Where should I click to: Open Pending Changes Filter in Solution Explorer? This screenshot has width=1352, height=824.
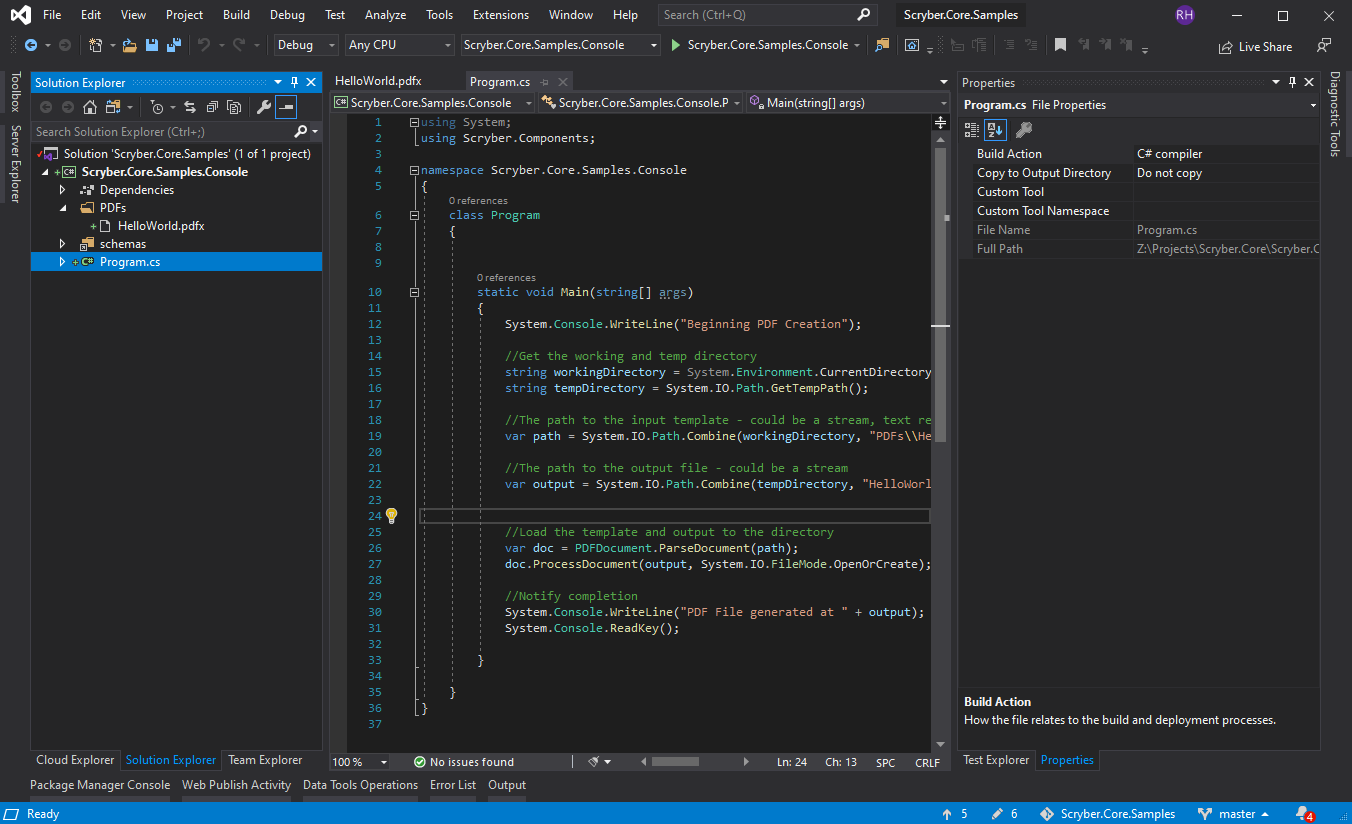(158, 107)
